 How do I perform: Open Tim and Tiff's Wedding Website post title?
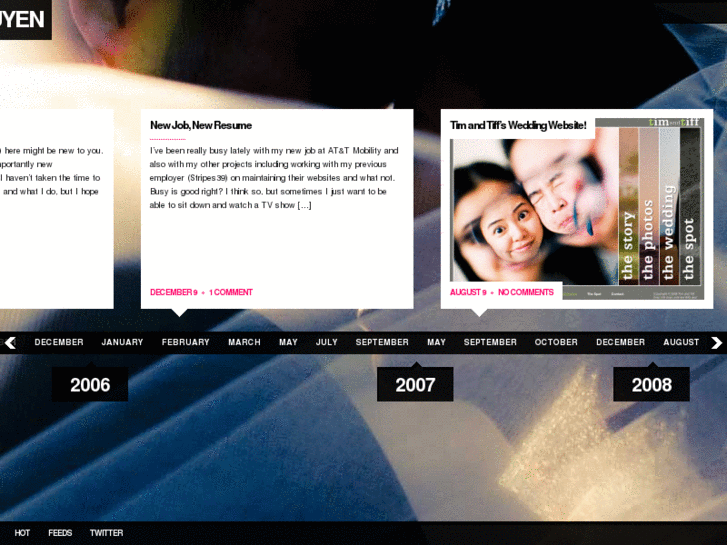tap(518, 125)
